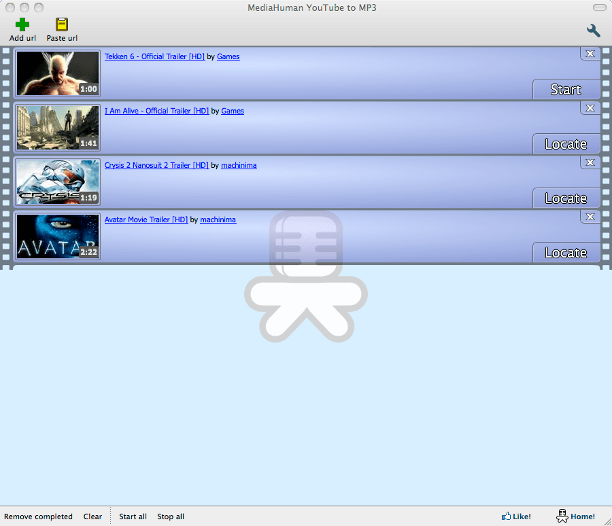Viewport: 612px width, 526px height.
Task: Open the I Am Alive - Official Trailer link
Action: coord(157,111)
